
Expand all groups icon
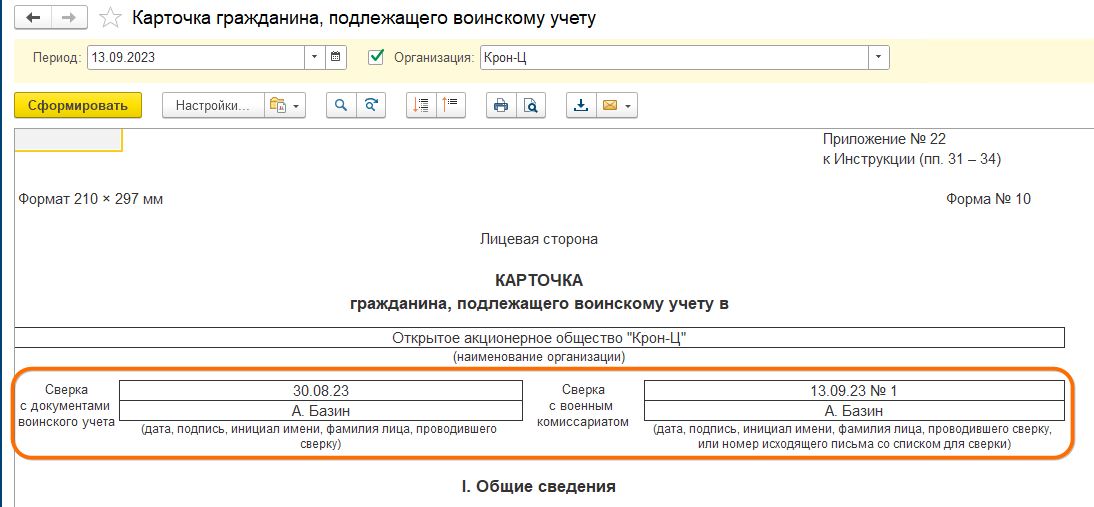421,106
